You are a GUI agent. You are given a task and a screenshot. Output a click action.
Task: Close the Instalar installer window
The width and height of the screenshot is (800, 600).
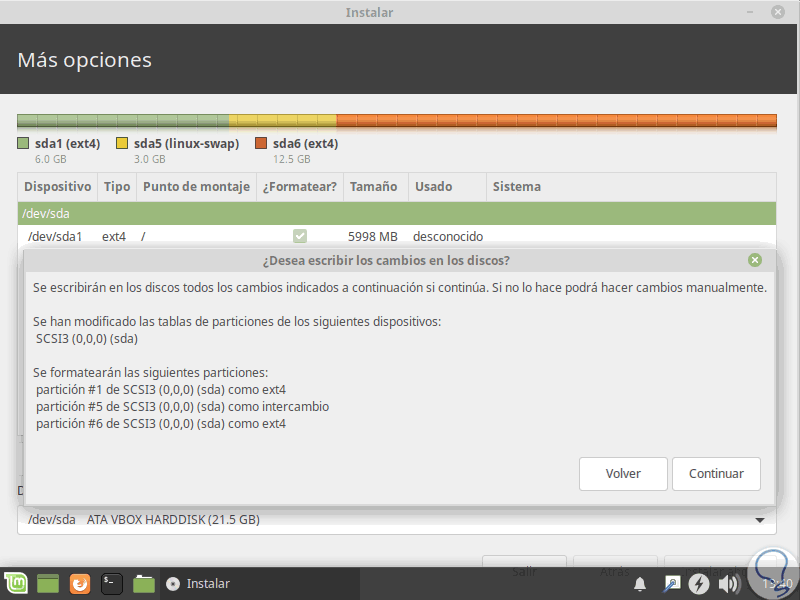778,12
